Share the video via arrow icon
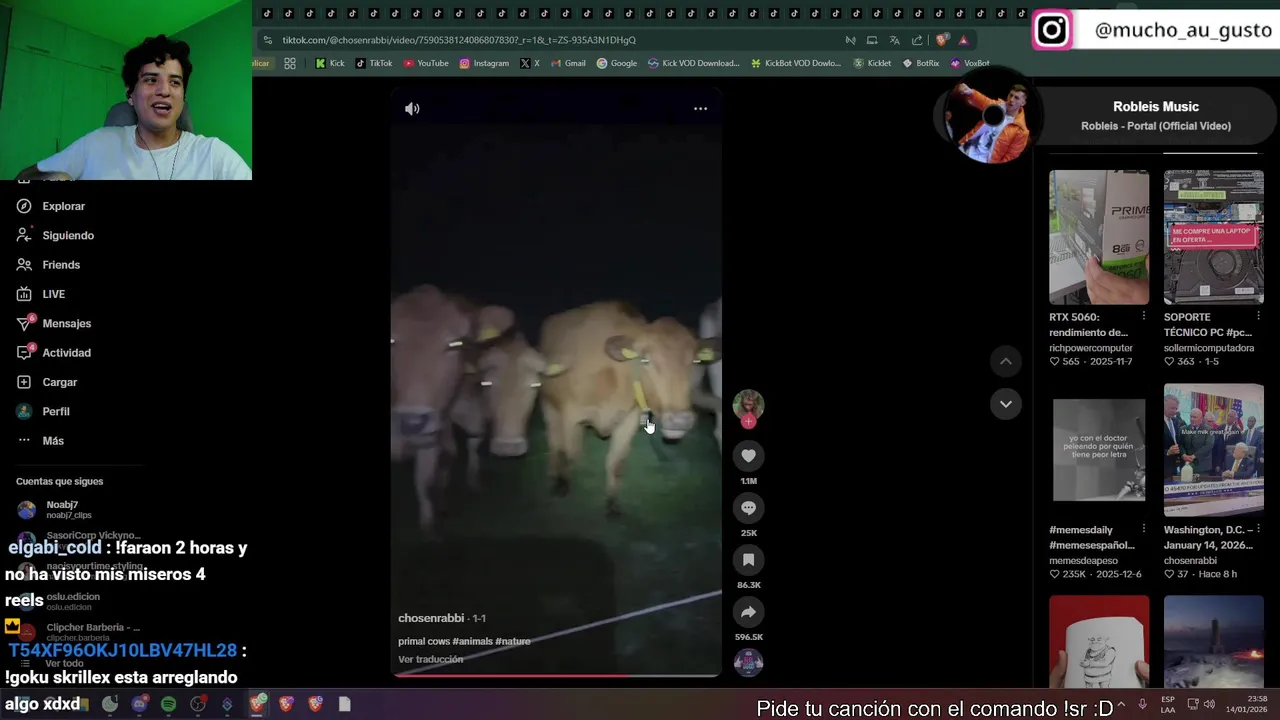Screen dimensions: 1280x720 [x=748, y=612]
